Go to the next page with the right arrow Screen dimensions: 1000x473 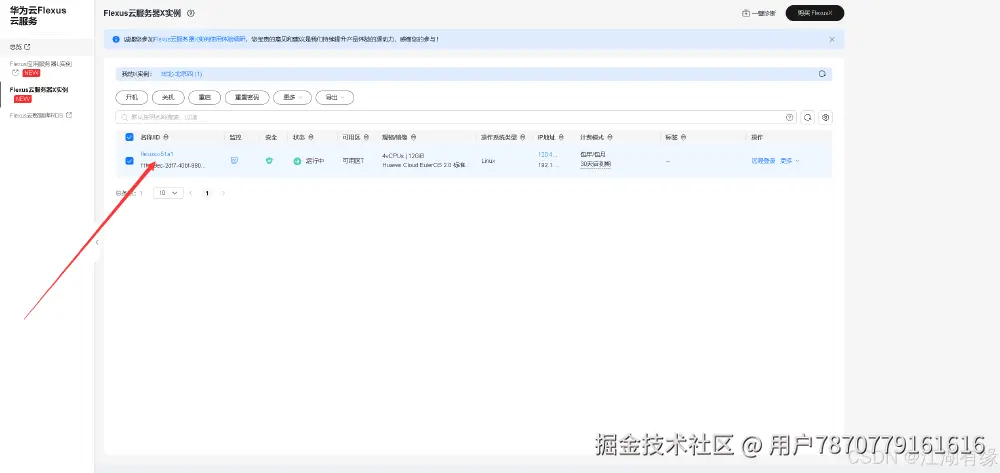(x=223, y=193)
